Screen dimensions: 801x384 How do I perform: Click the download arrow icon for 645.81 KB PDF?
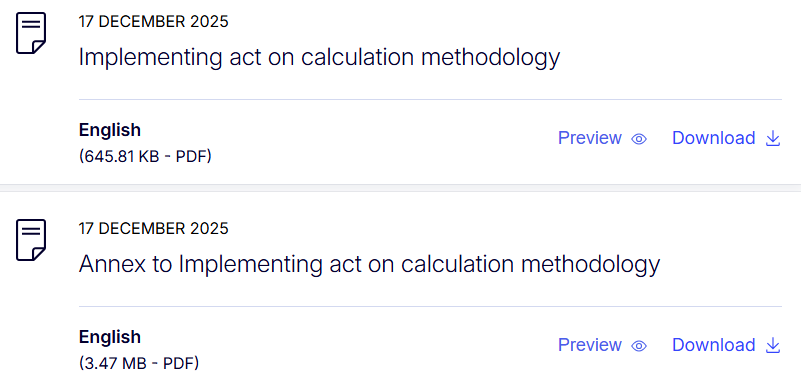tap(773, 138)
